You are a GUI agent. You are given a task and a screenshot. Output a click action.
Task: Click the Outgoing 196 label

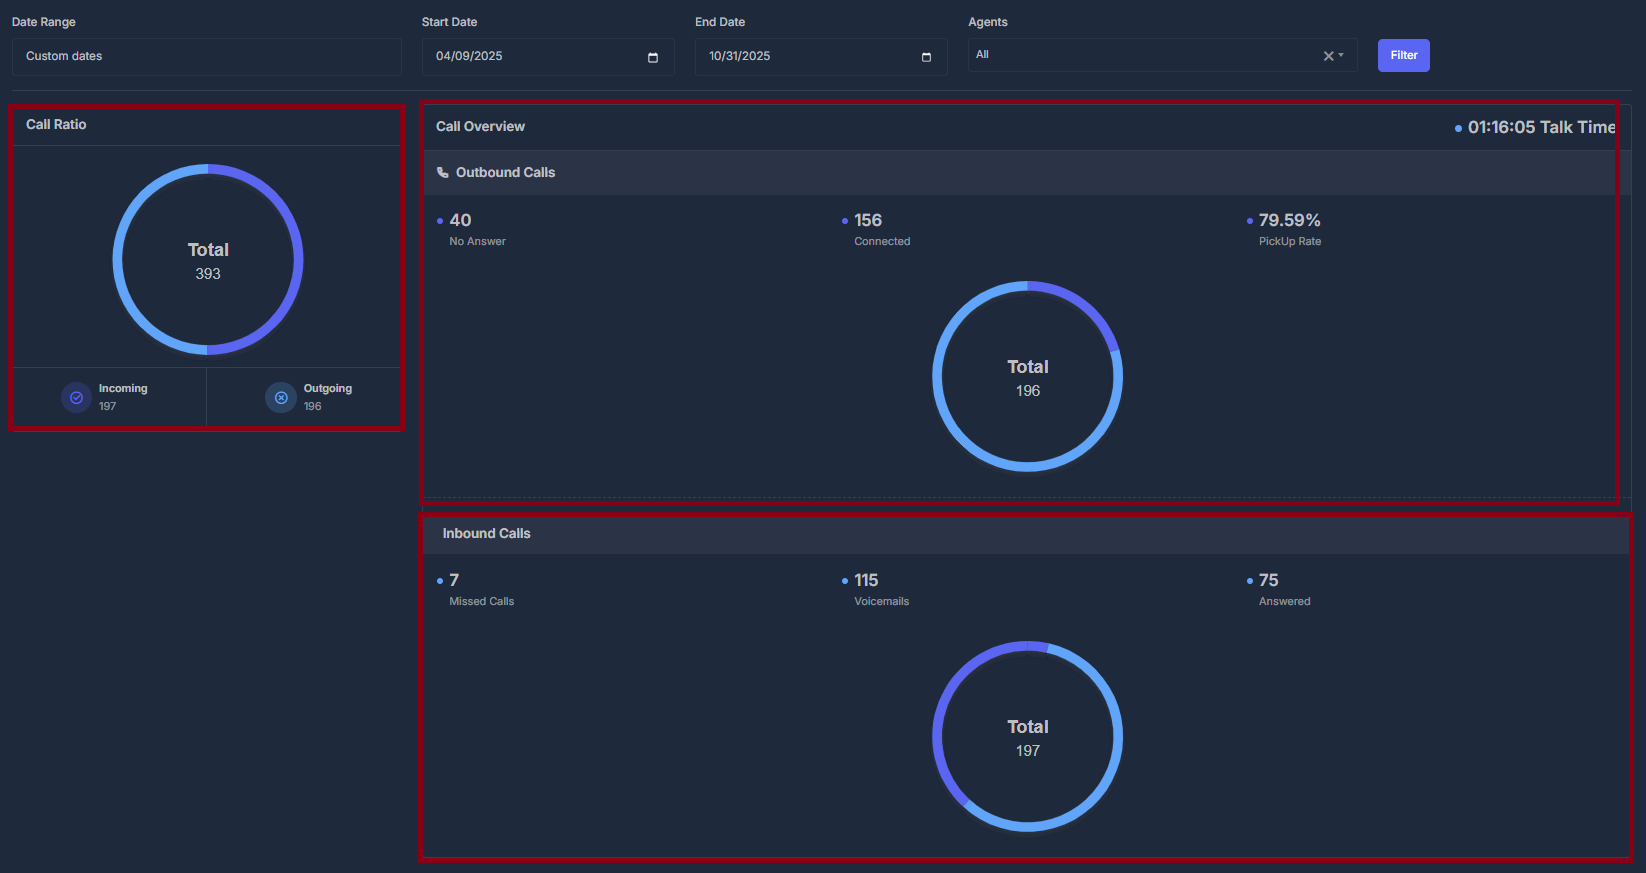point(328,397)
